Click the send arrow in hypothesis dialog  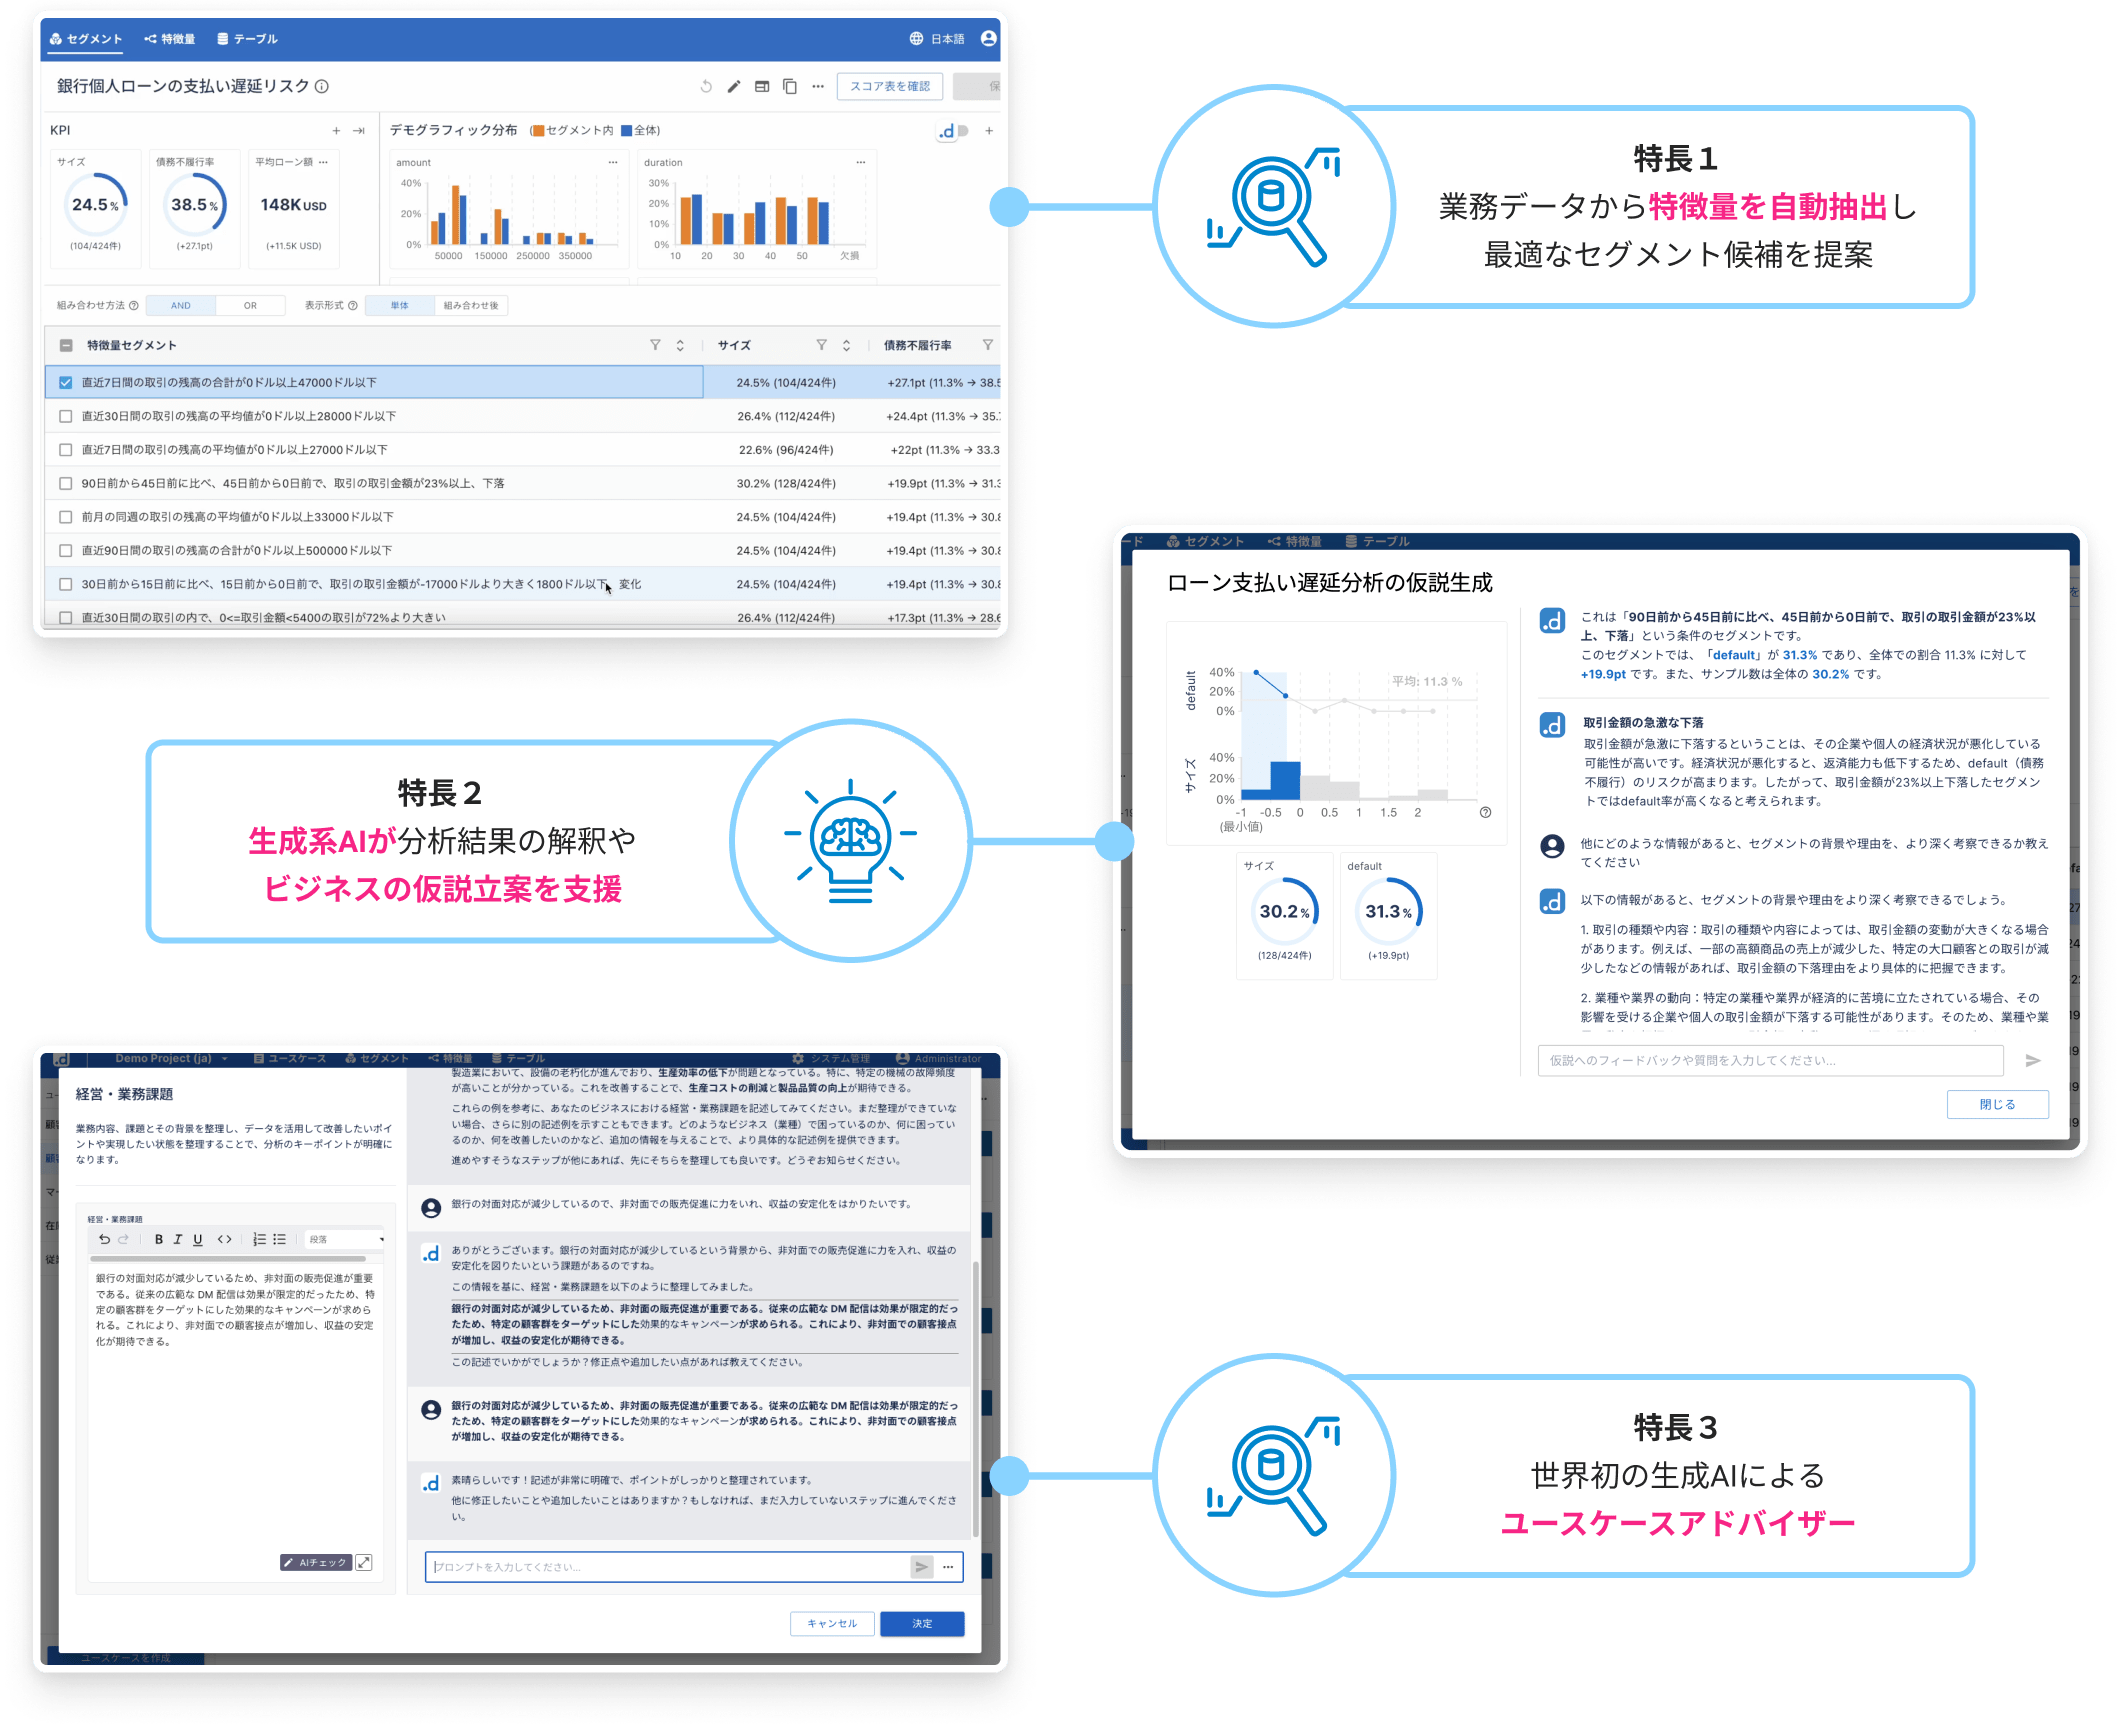point(2032,1061)
